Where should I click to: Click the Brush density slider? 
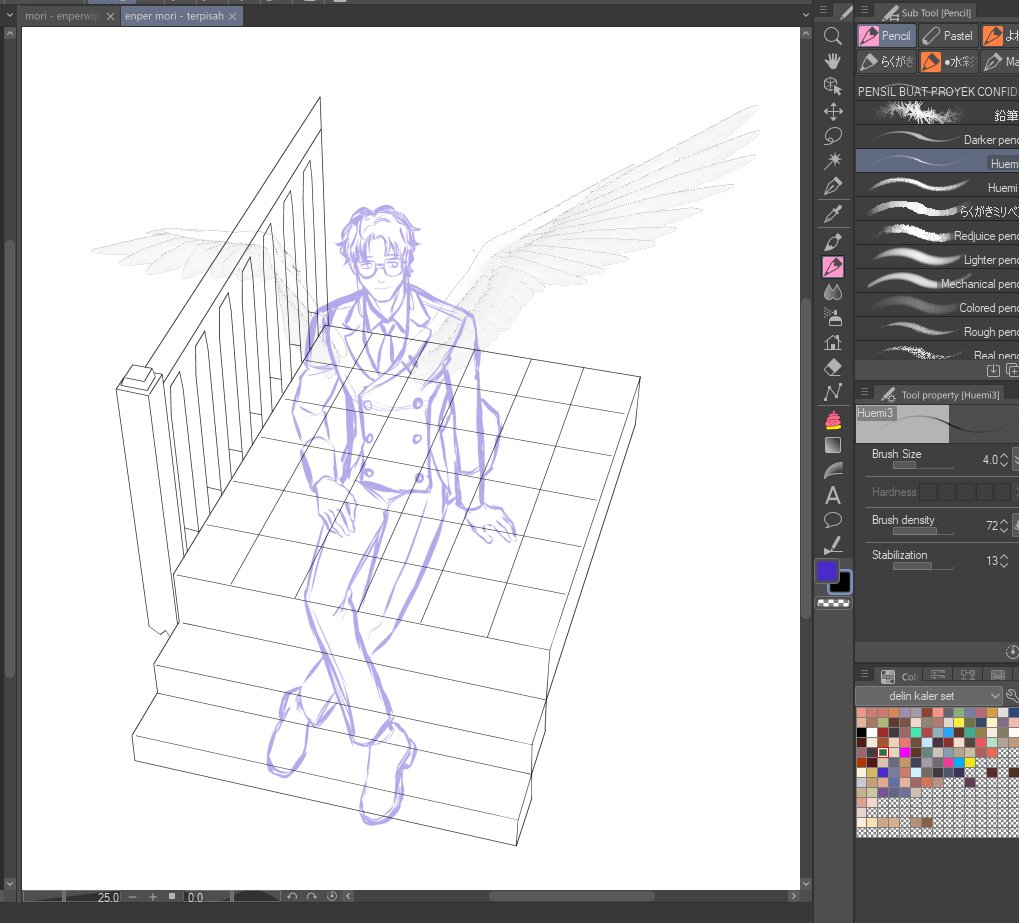(x=923, y=531)
